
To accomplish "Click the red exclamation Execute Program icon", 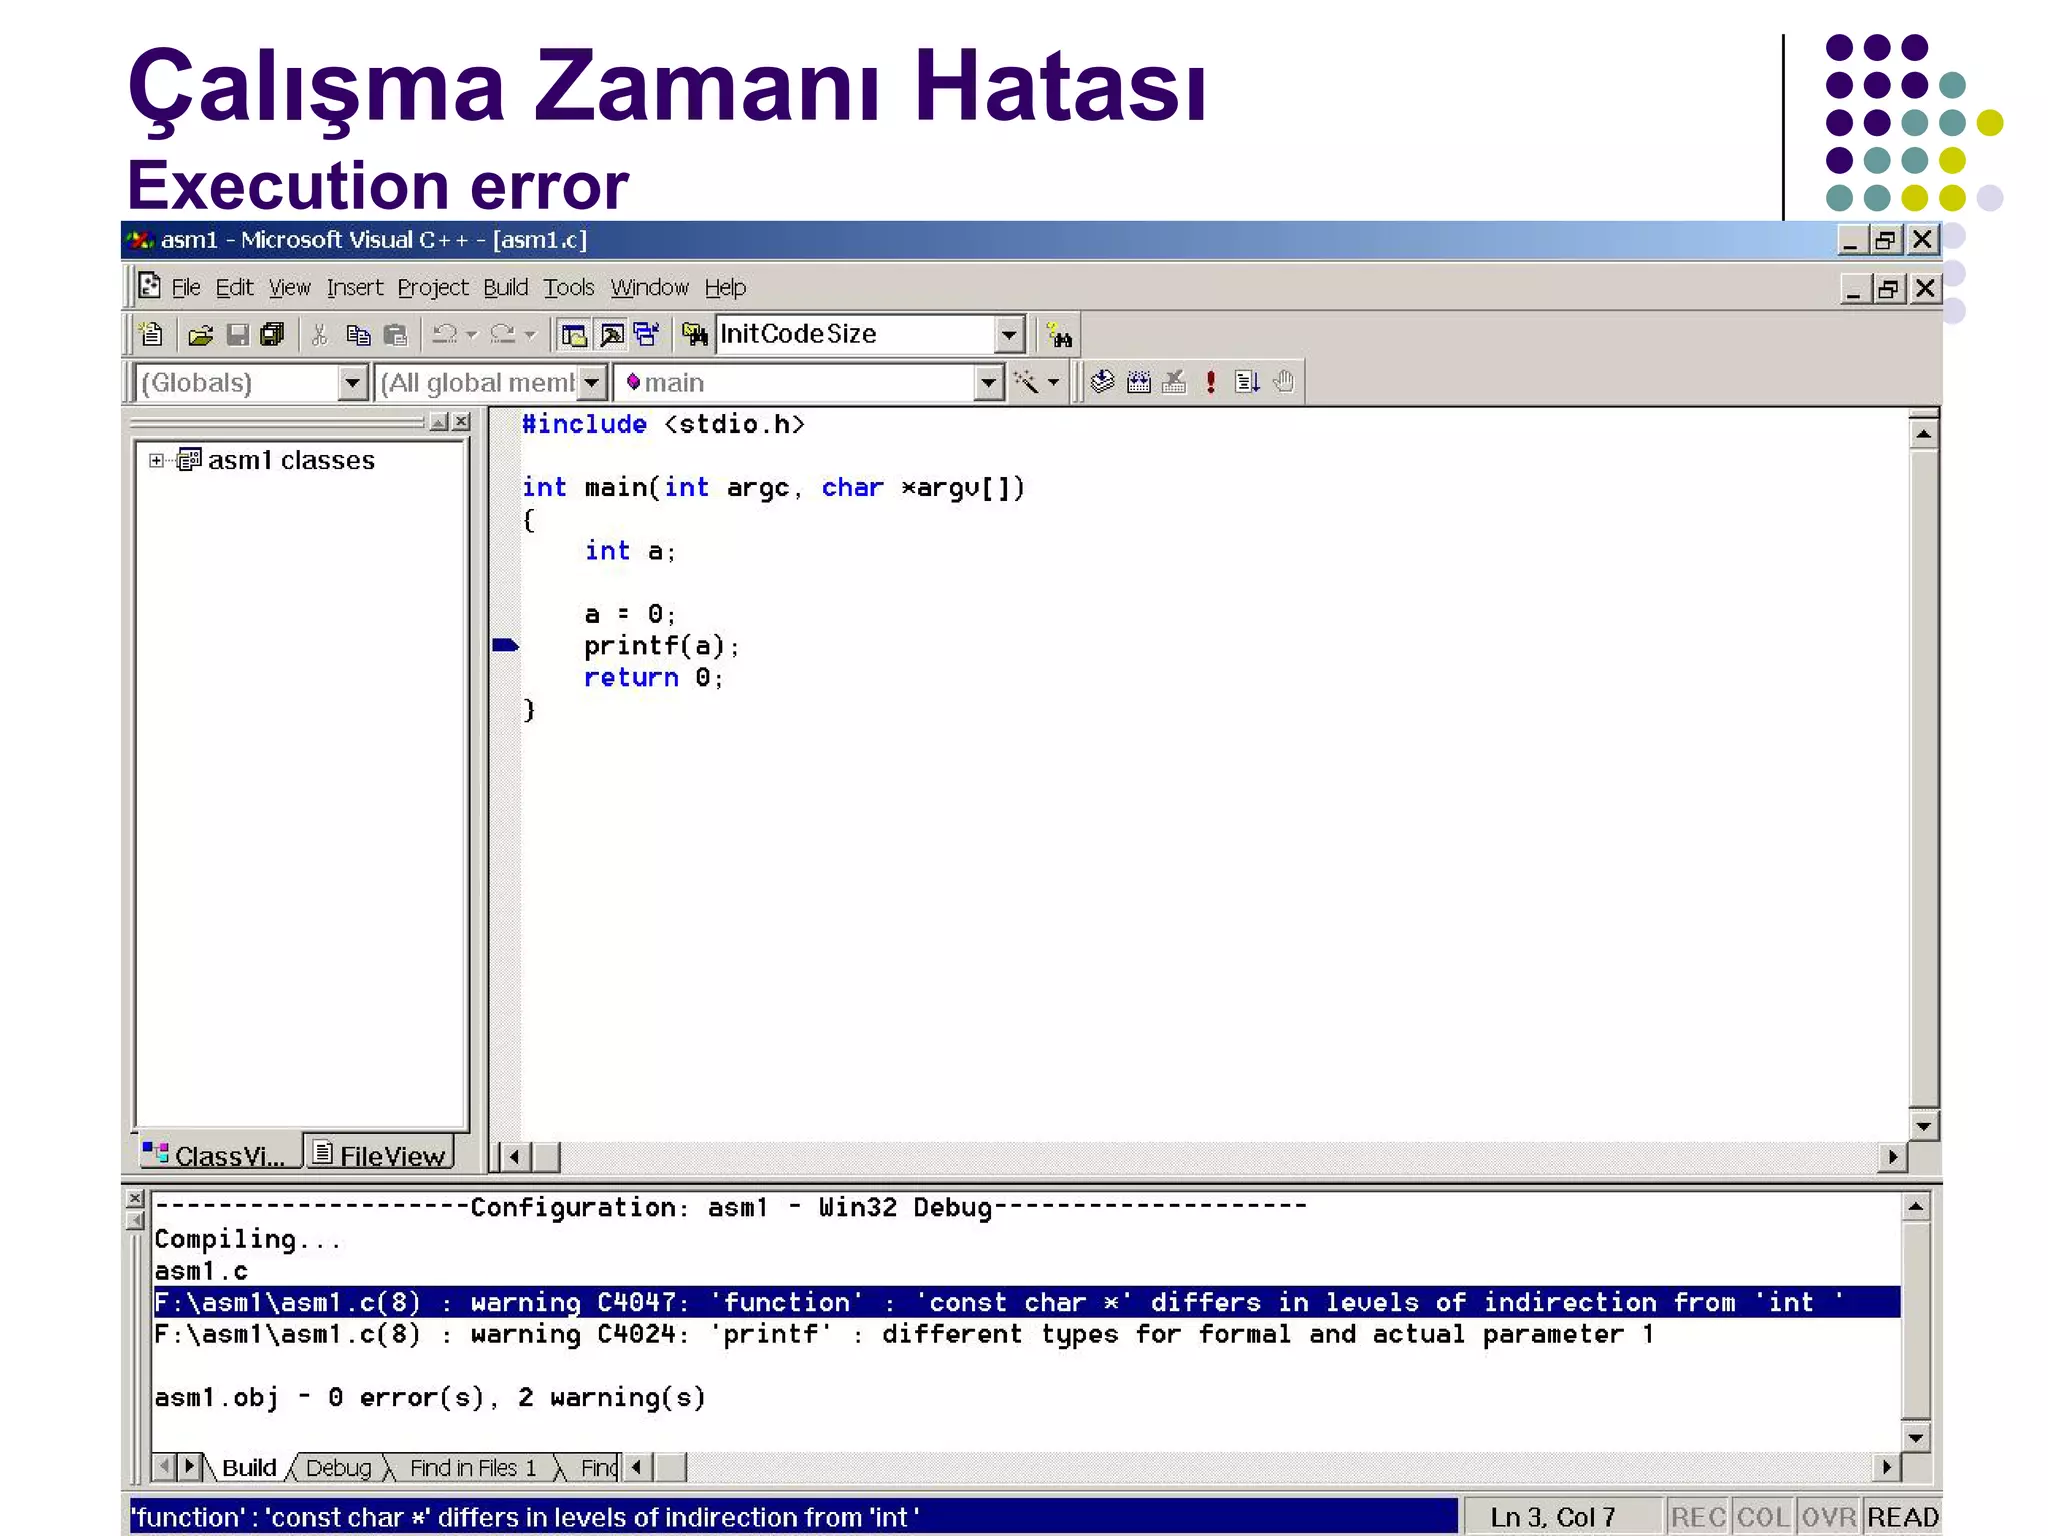I will point(1211,381).
